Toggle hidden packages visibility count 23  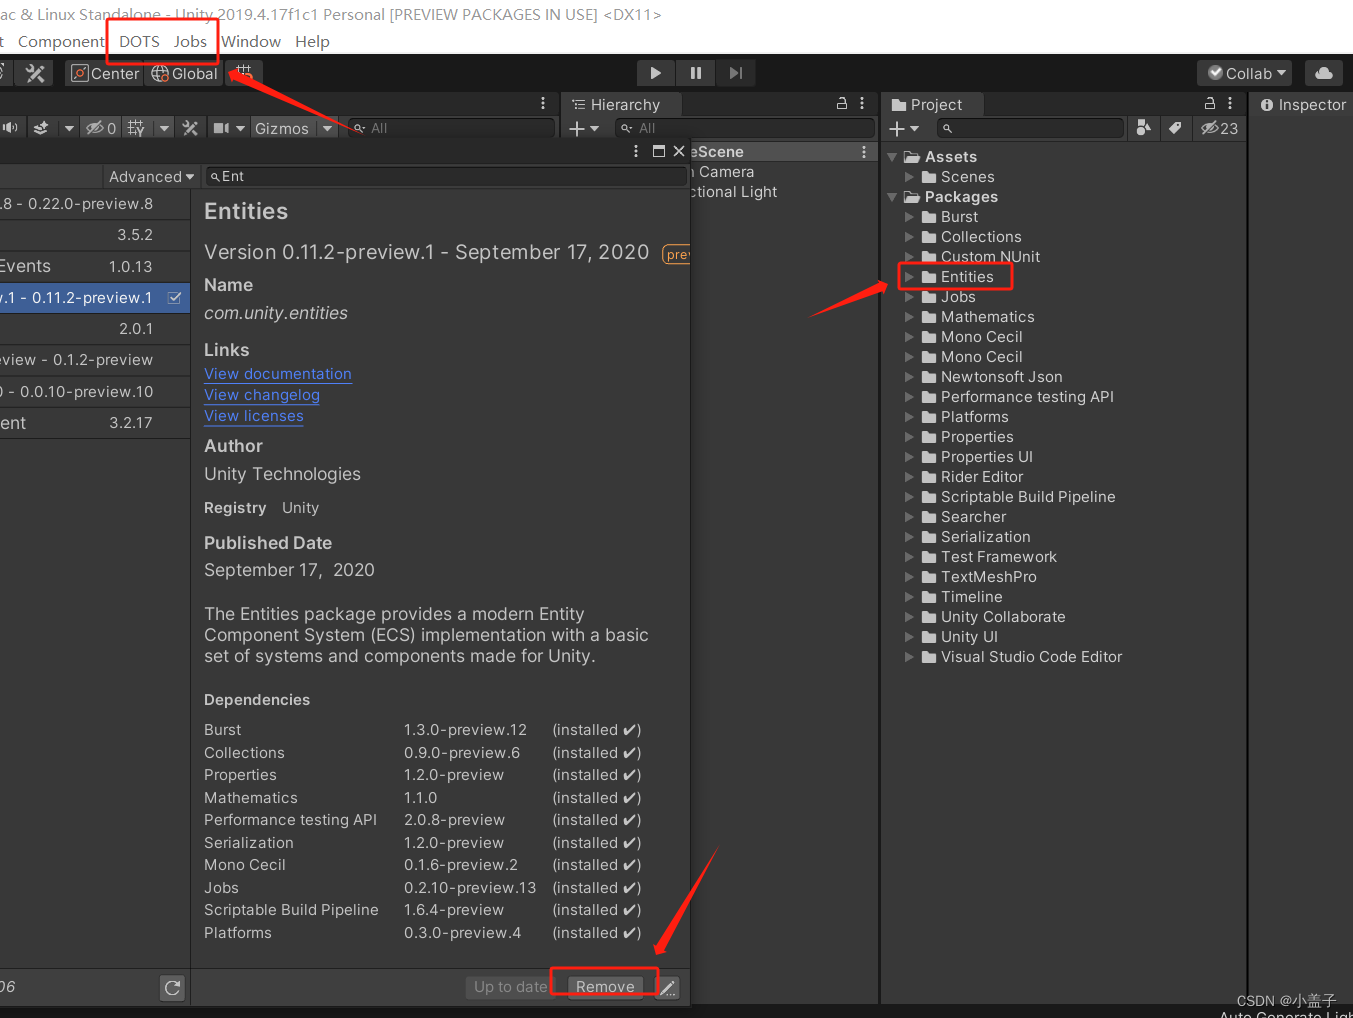[x=1220, y=128]
